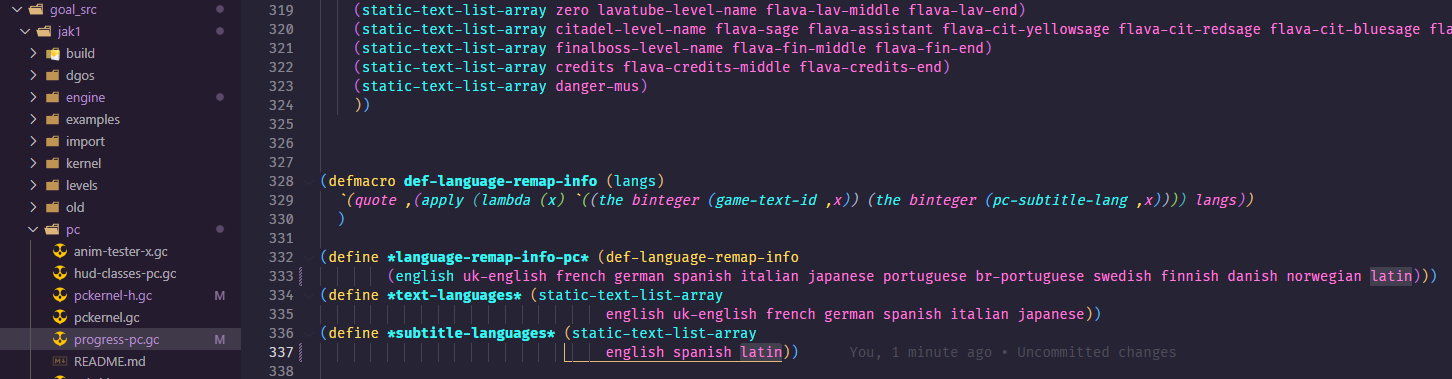Collapse the jak1 folder chevron
Viewport: 1452px width, 379px height.
coord(24,32)
